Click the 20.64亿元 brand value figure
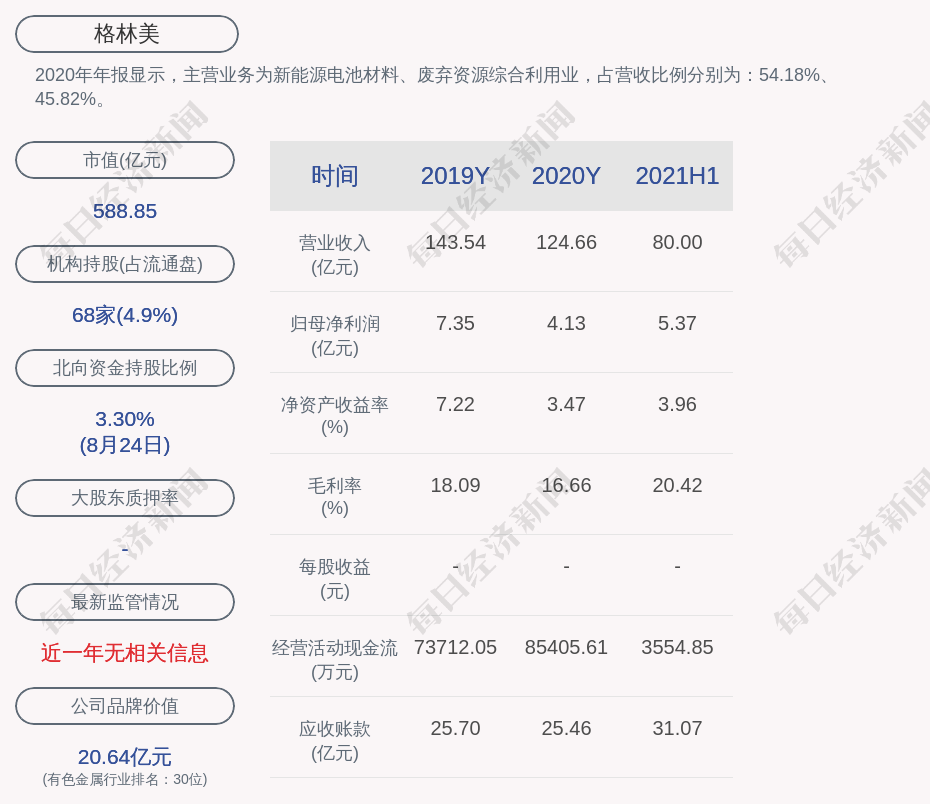Viewport: 930px width, 804px height. (x=125, y=757)
